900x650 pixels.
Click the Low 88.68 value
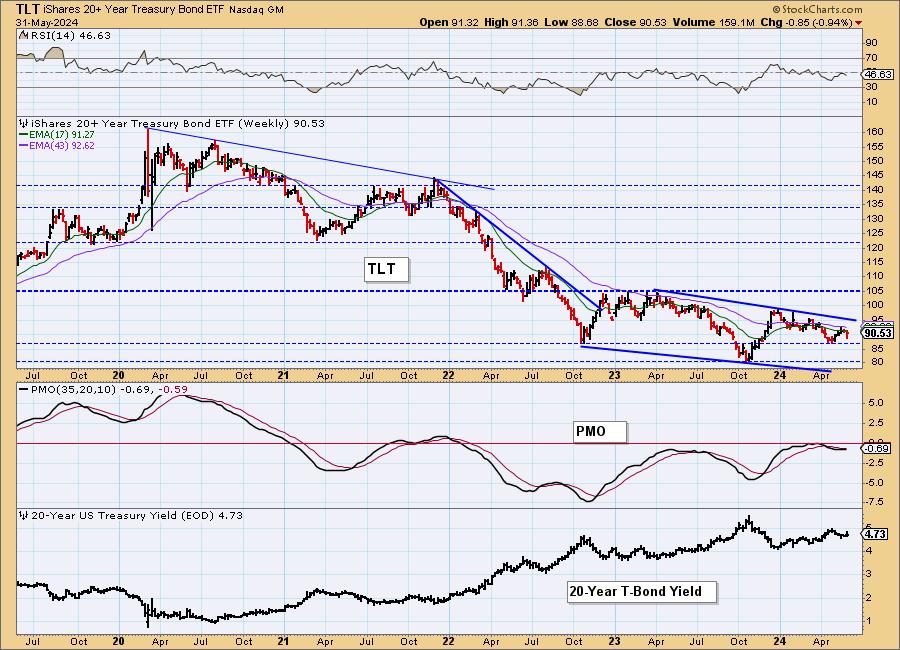click(571, 22)
